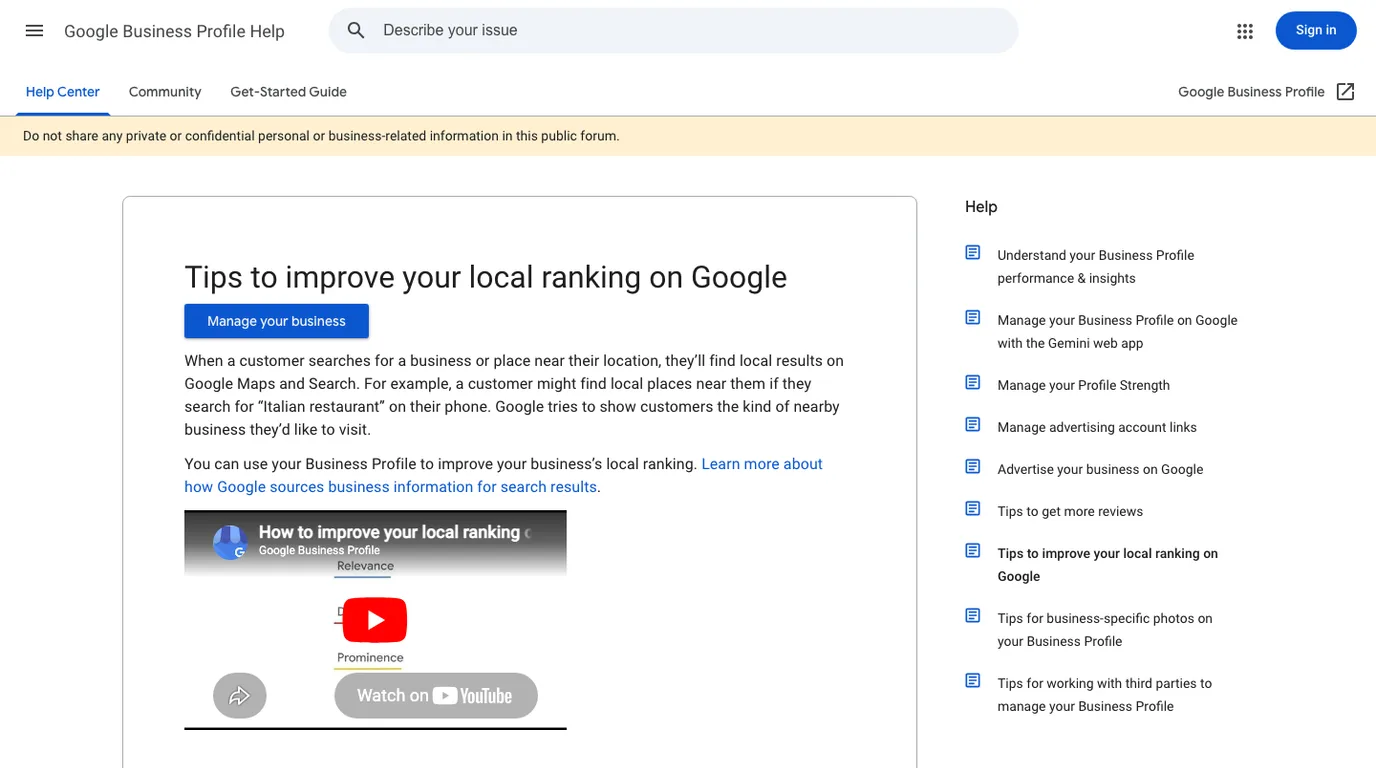The width and height of the screenshot is (1376, 768).
Task: Click the Google Business Profile channel avatar
Action: (230, 542)
